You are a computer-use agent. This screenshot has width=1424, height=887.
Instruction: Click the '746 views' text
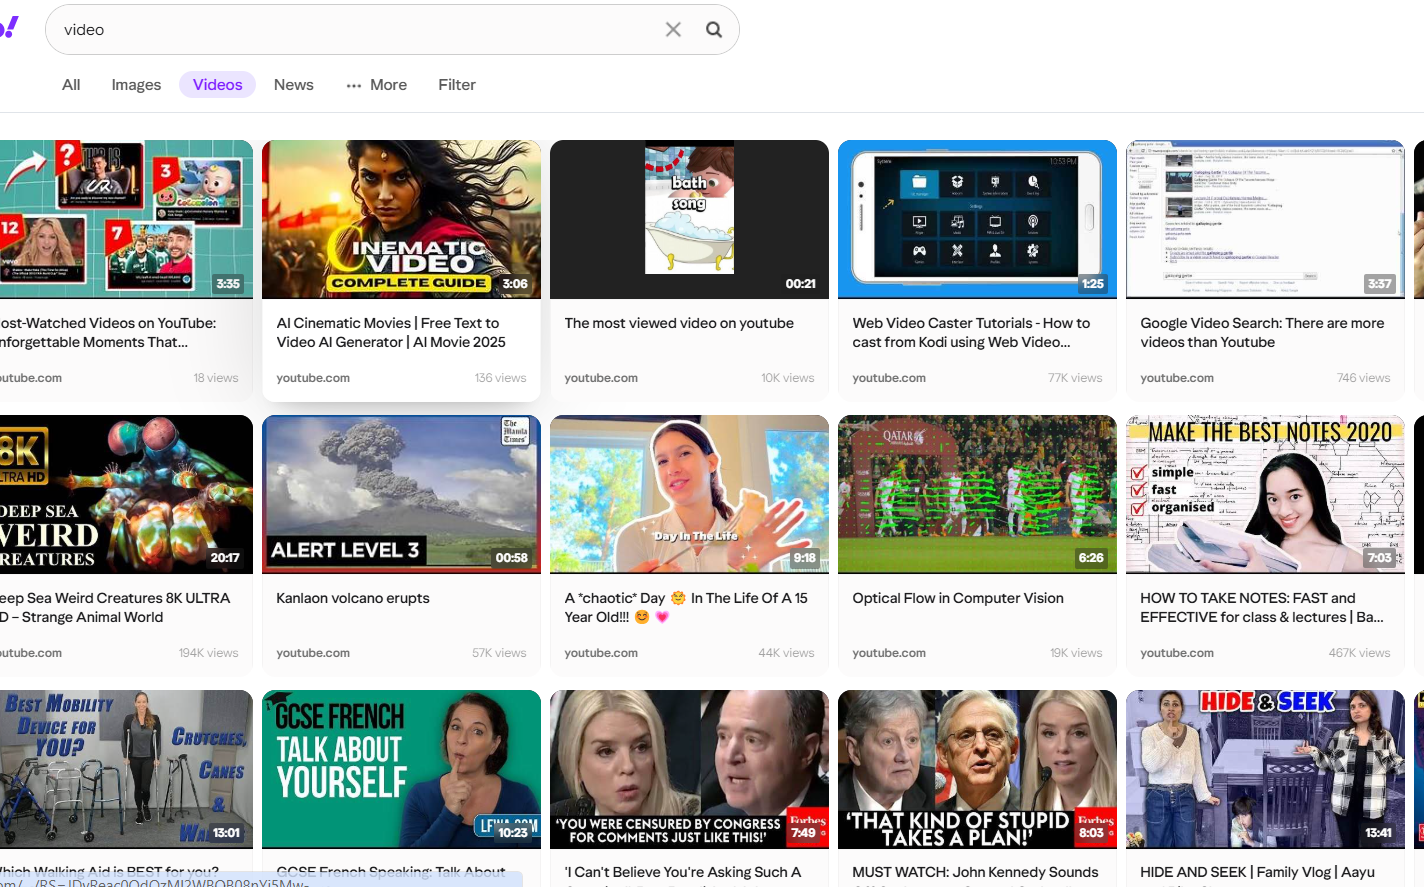tap(1364, 378)
